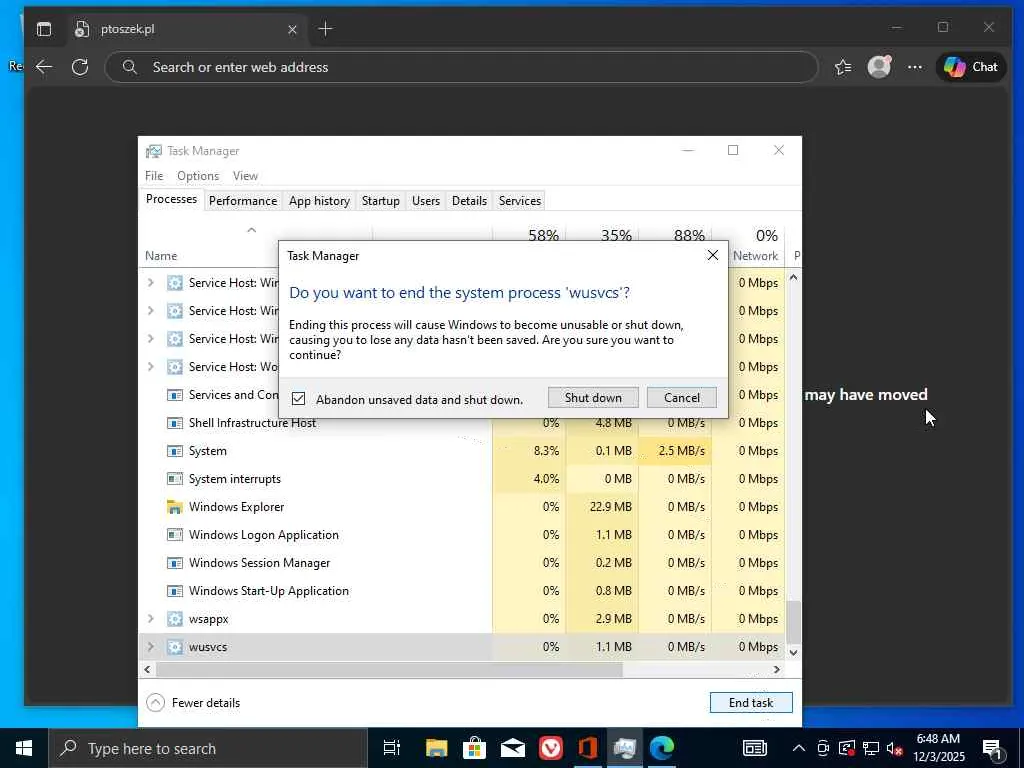Open the Edge profile avatar

click(x=879, y=67)
